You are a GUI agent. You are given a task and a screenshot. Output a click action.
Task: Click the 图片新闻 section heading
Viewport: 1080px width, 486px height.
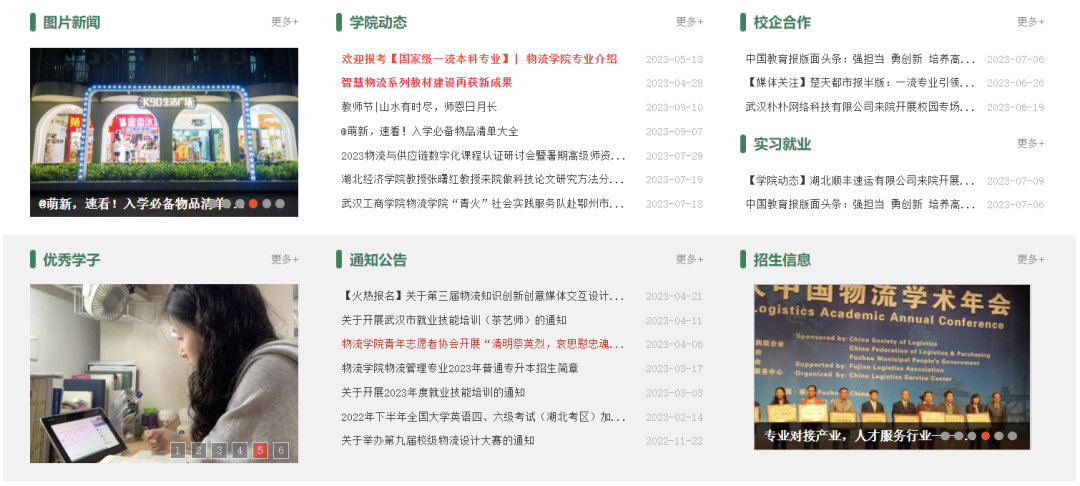point(72,22)
